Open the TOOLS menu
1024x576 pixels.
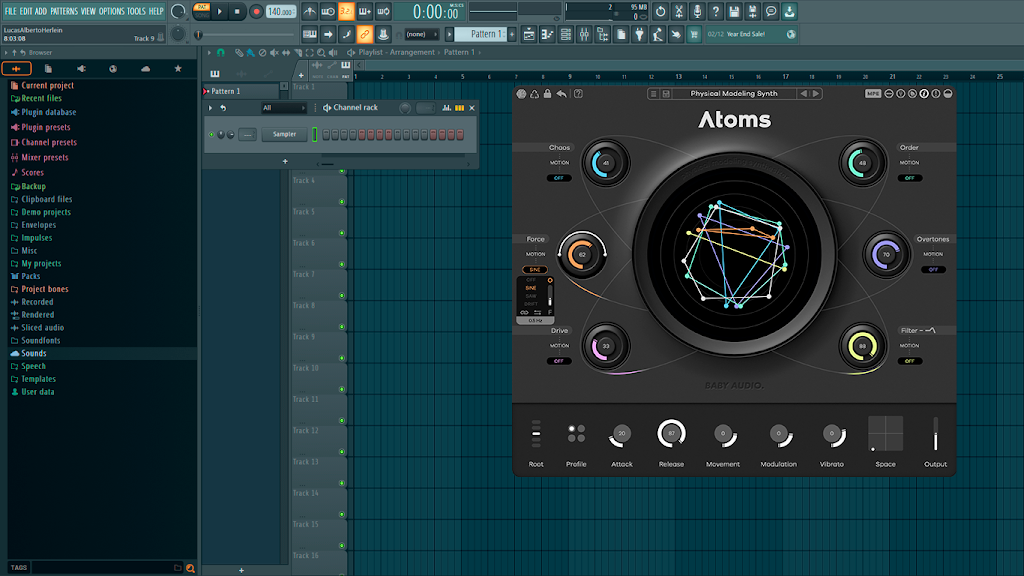[136, 11]
